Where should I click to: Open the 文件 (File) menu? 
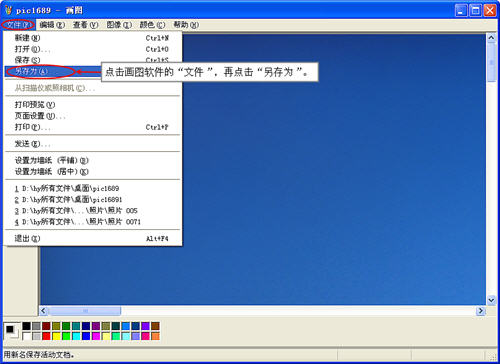pos(18,25)
